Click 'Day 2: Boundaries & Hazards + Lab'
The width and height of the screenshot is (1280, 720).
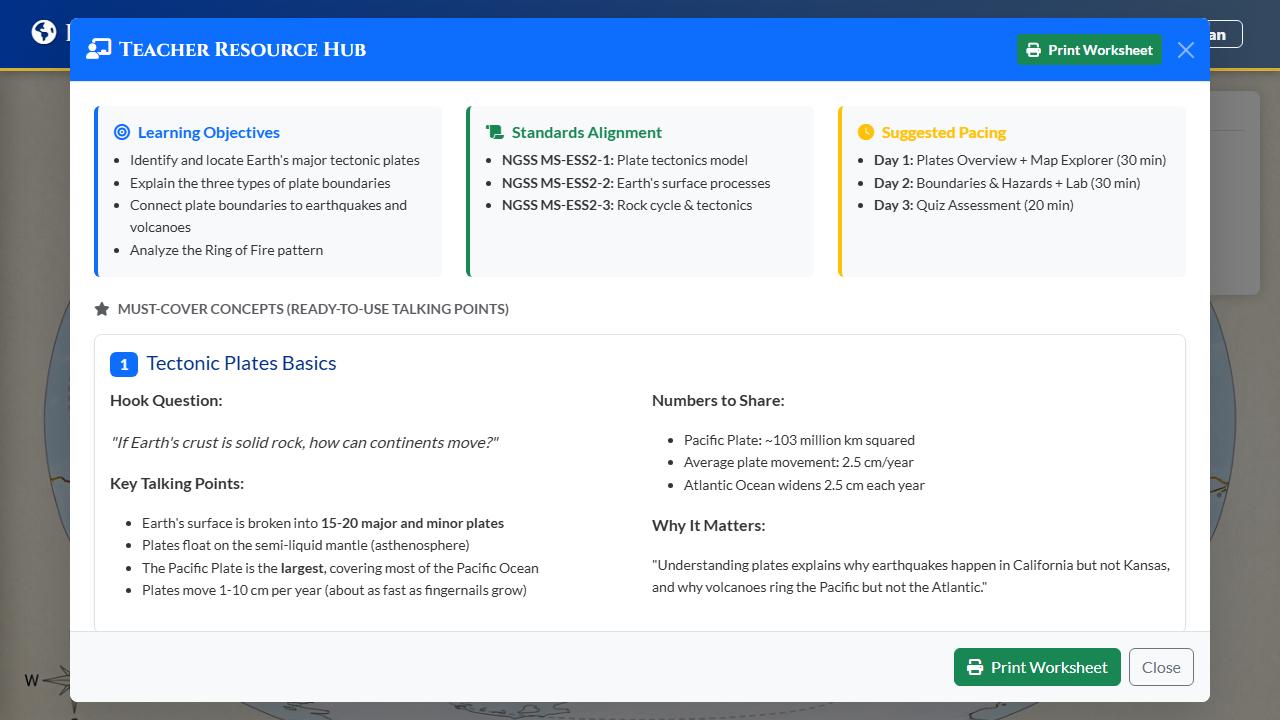1007,183
